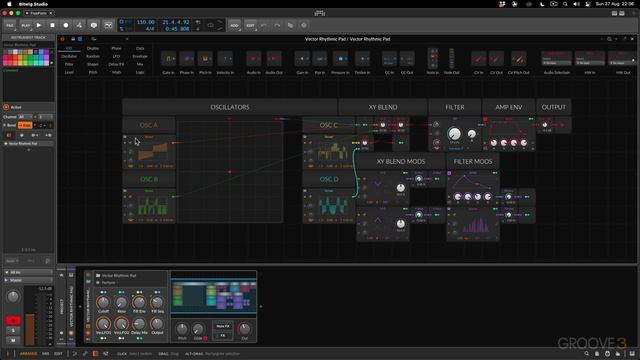Click the Cutoff remote control knob

coord(103,302)
